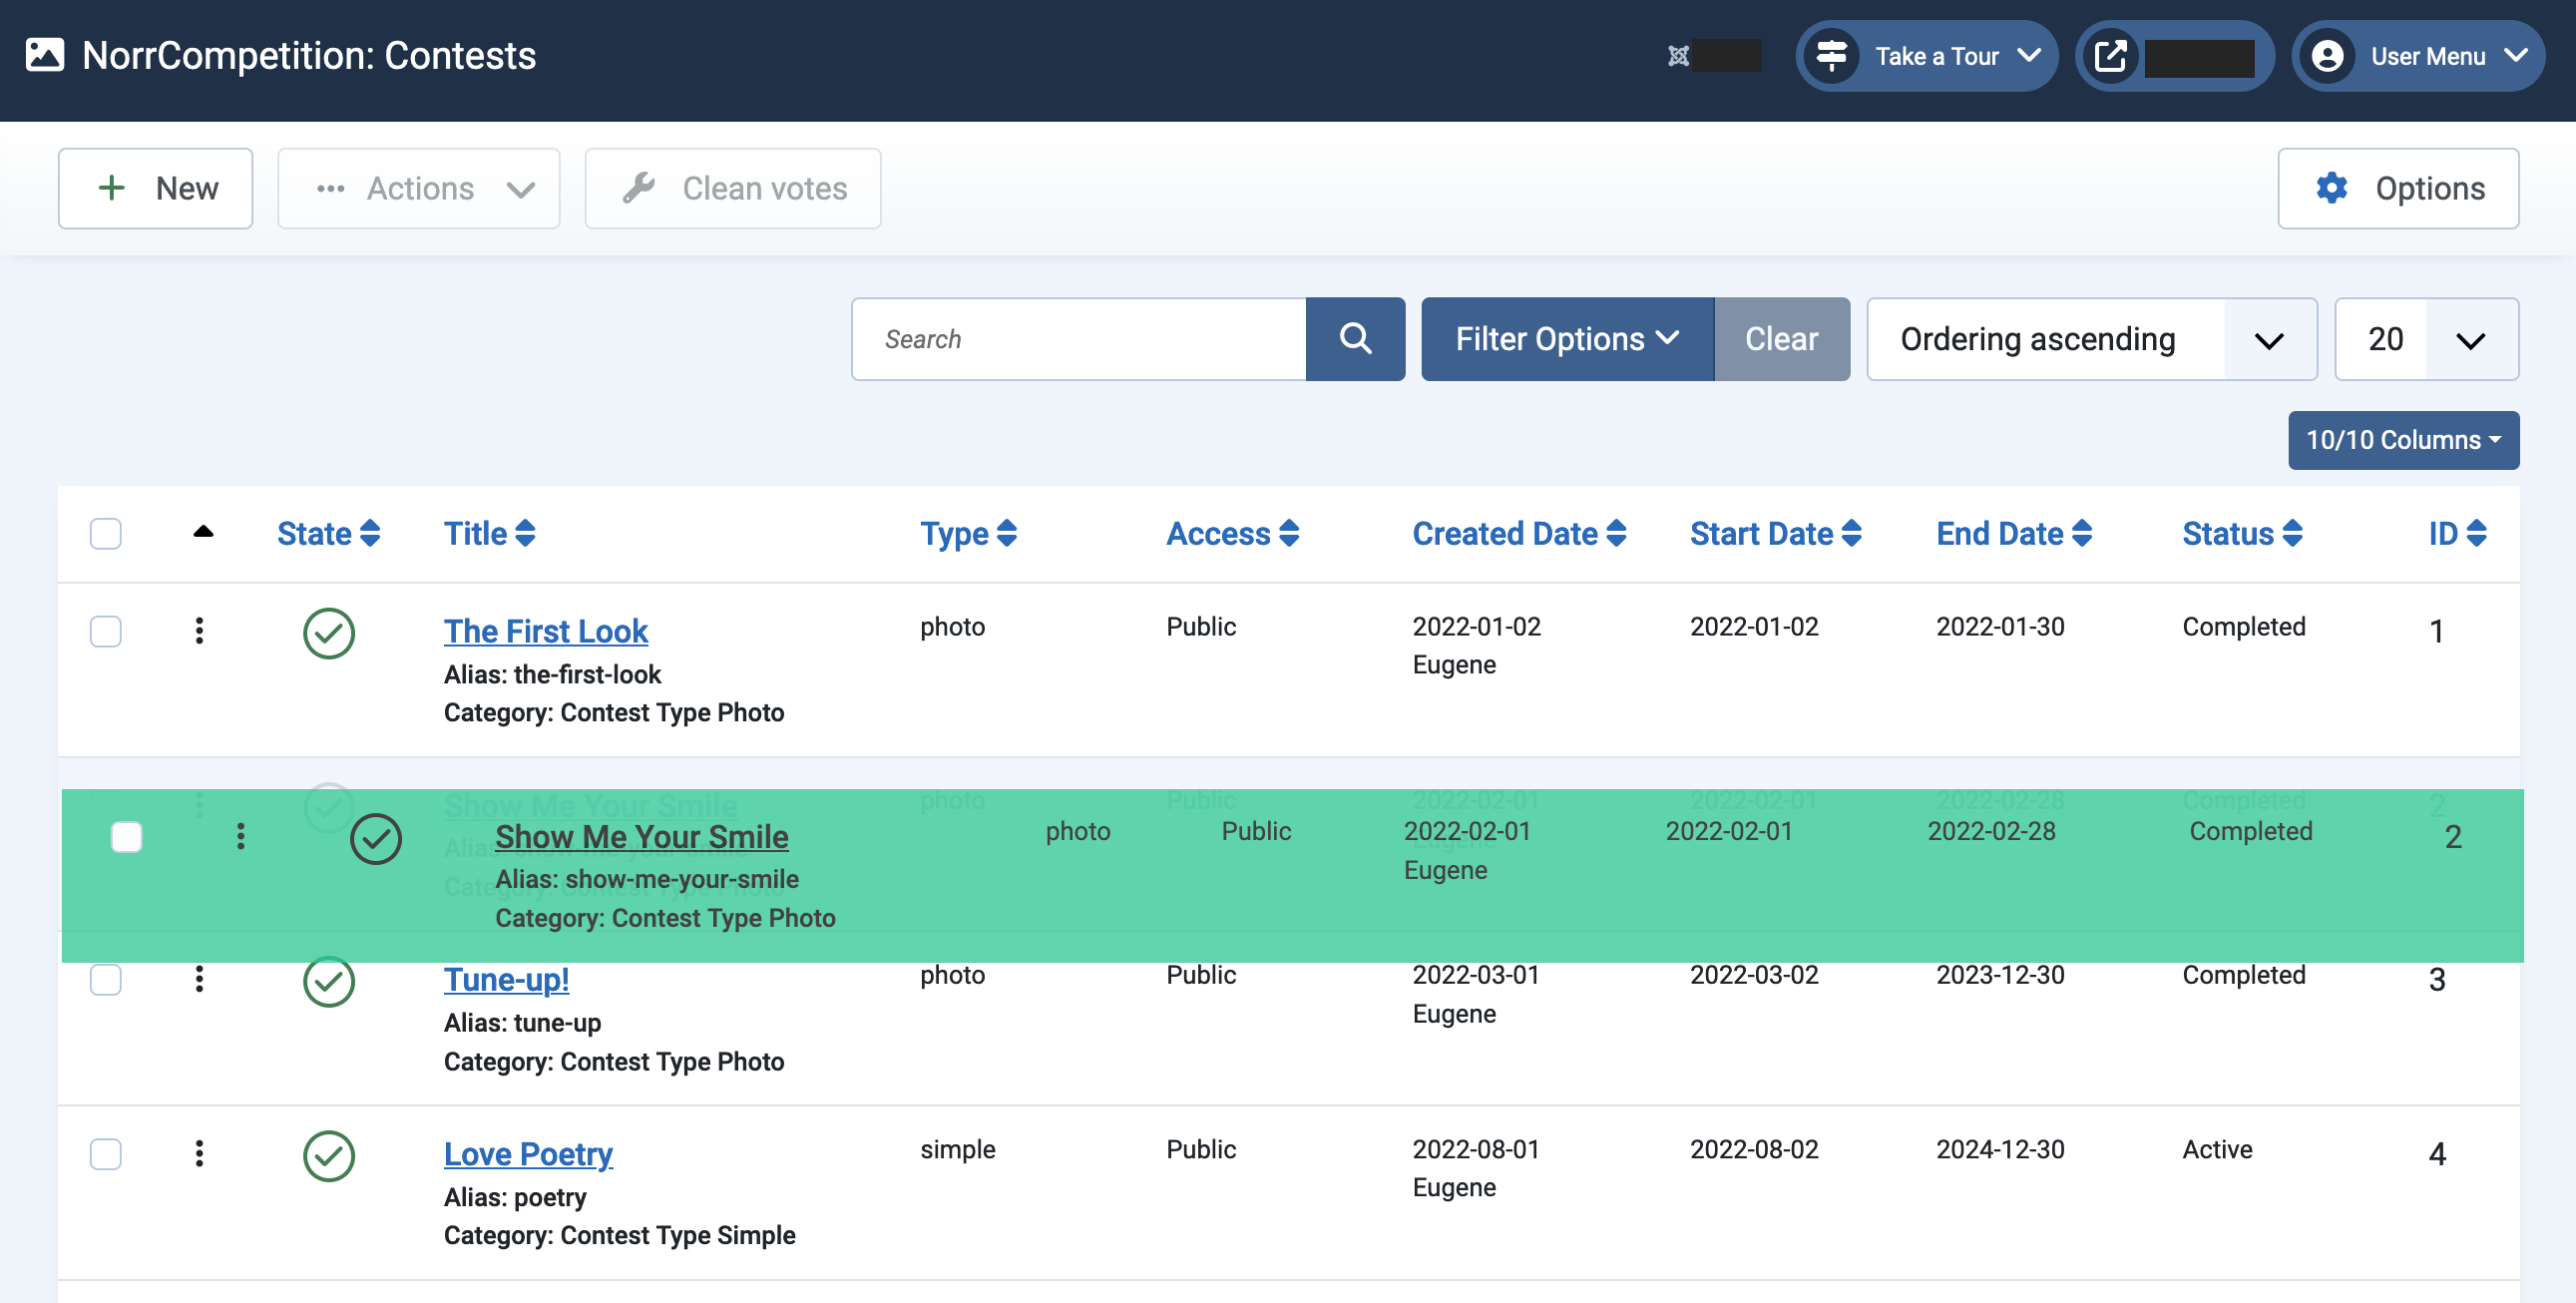The image size is (2576, 1303).
Task: Click the Joomla logo icon in header
Action: (1678, 56)
